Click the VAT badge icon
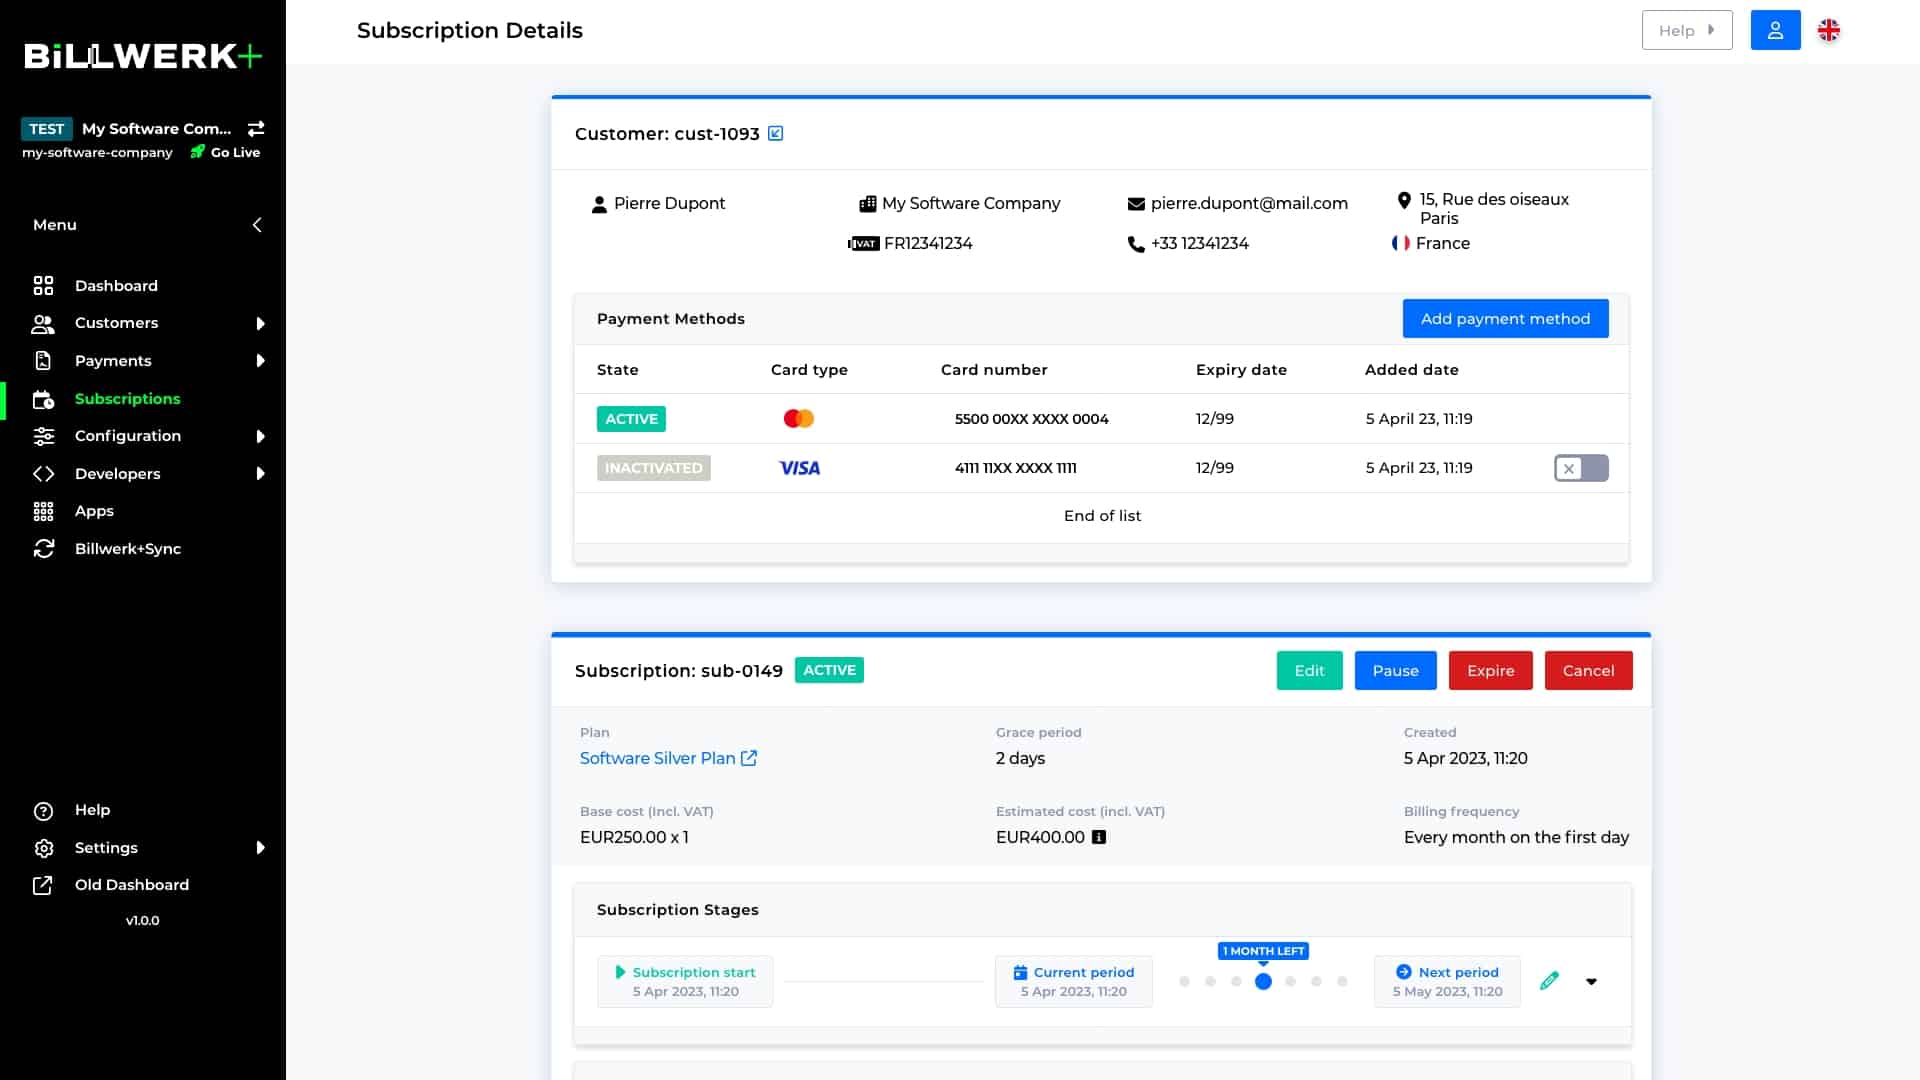 (863, 244)
